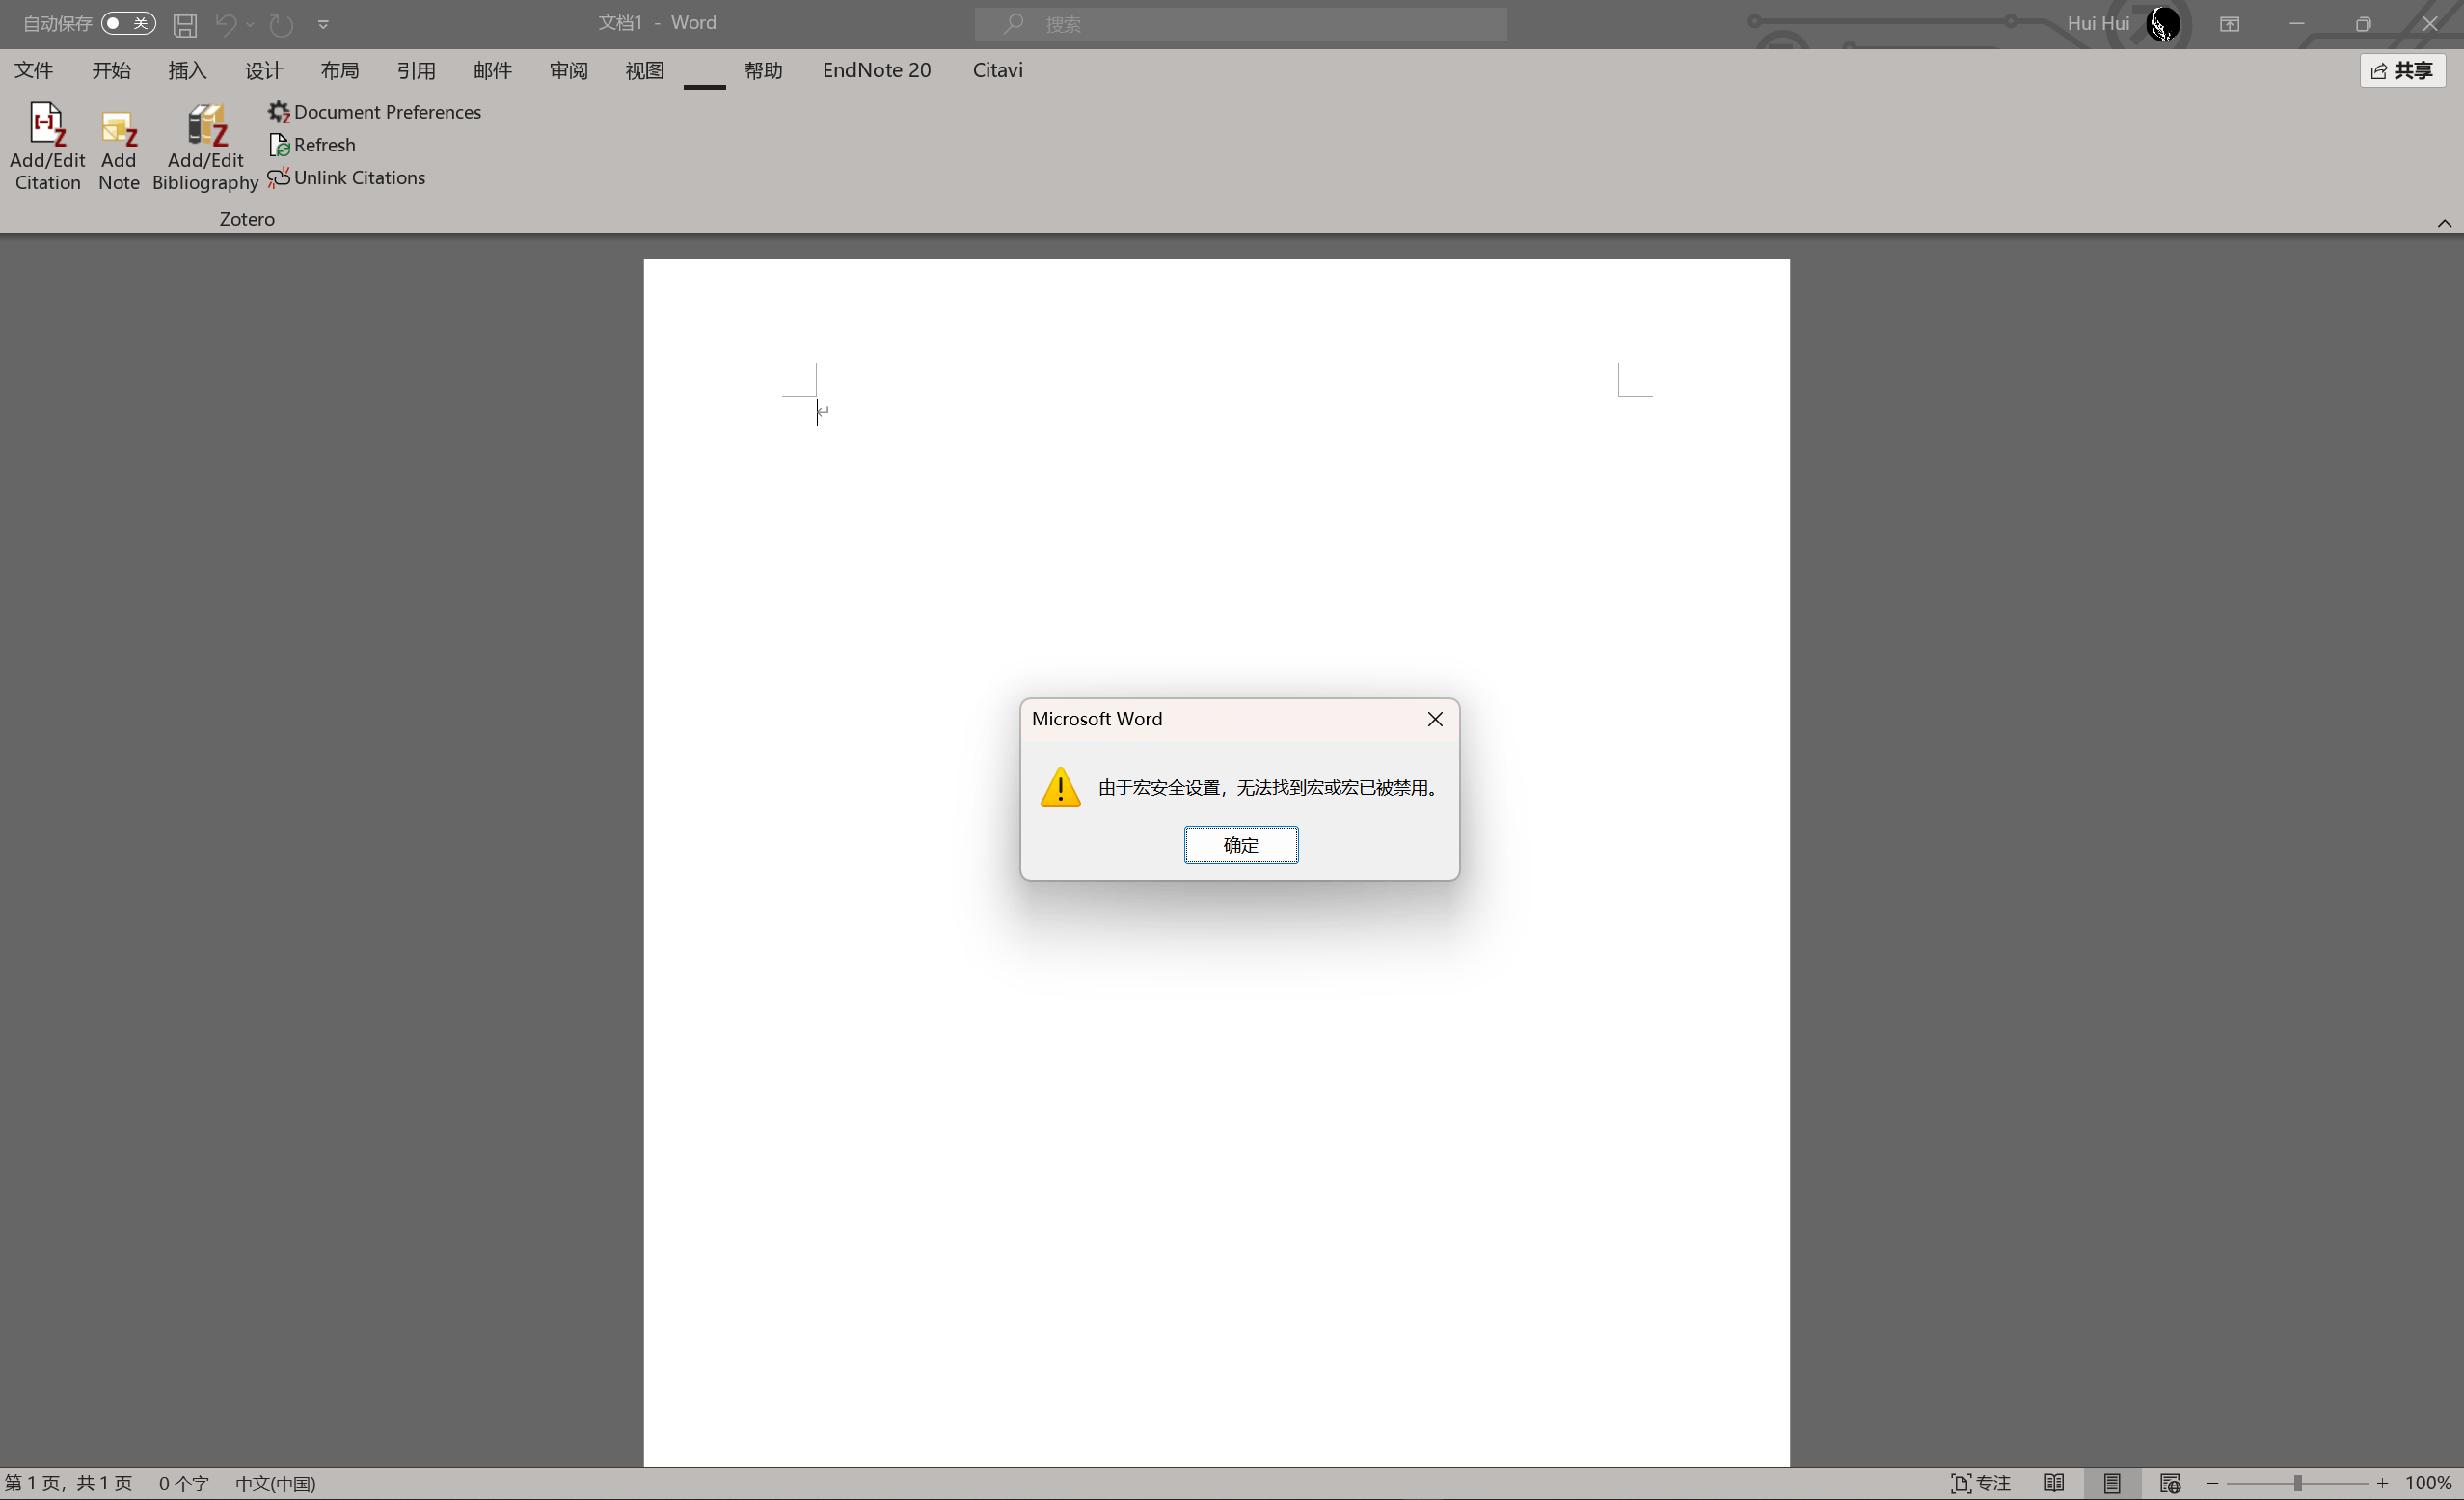The height and width of the screenshot is (1500, 2464).
Task: Click the 共享 share button
Action: [2402, 70]
